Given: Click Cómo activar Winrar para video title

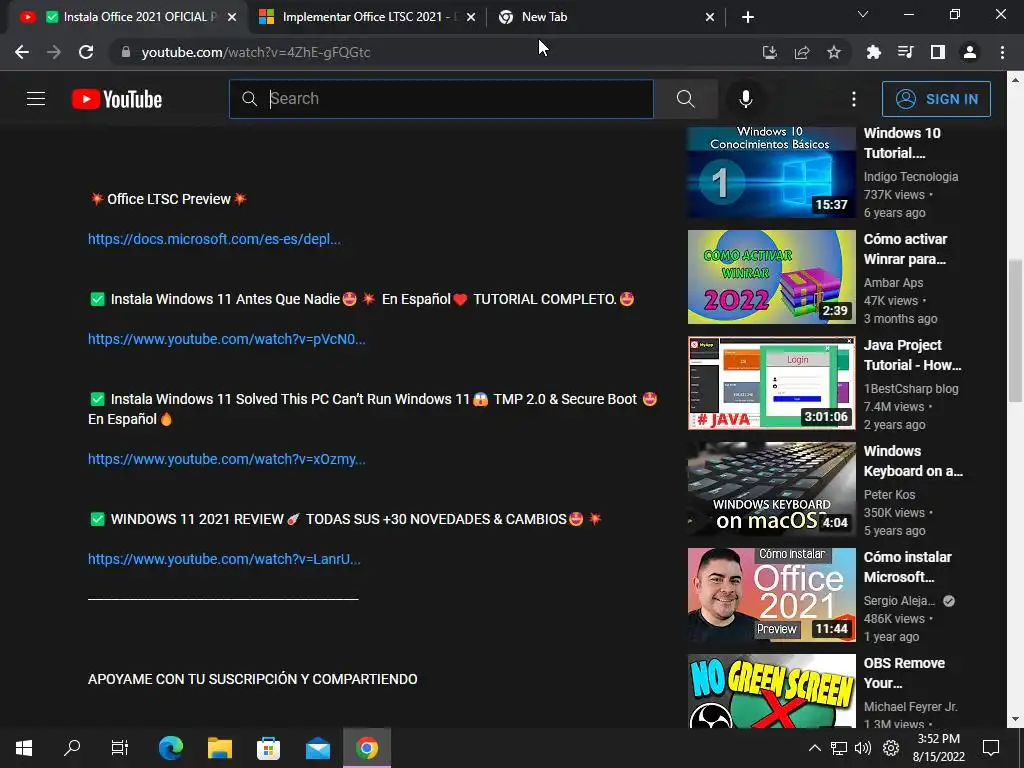Looking at the screenshot, I should point(905,249).
